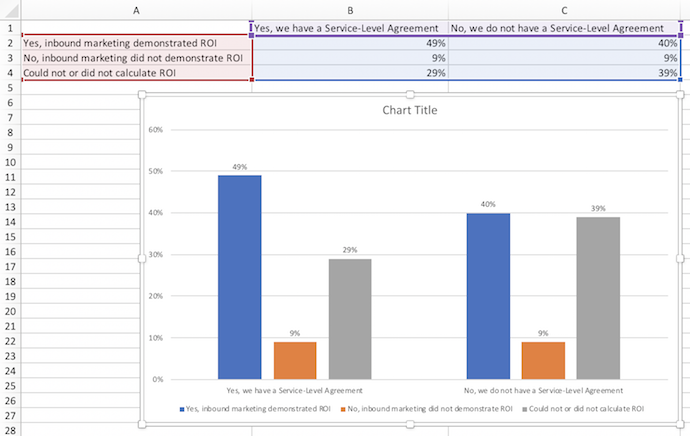The width and height of the screenshot is (690, 436).
Task: Click the select-all corner of the sheet
Action: [x=9, y=10]
